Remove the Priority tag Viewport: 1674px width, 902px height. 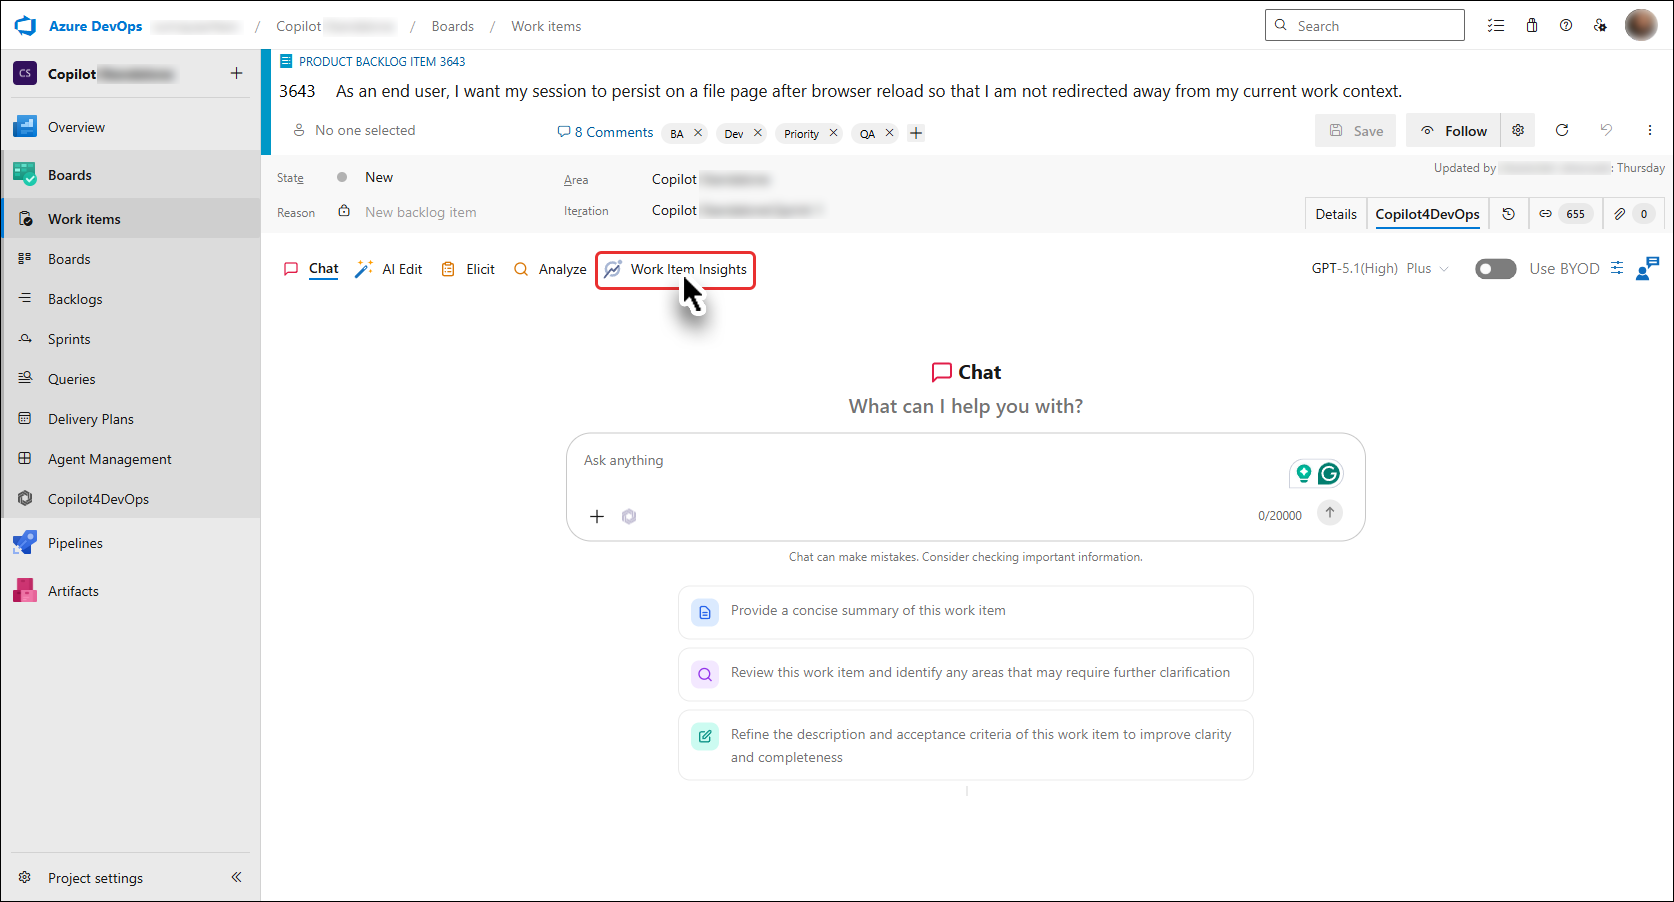pyautogui.click(x=833, y=133)
